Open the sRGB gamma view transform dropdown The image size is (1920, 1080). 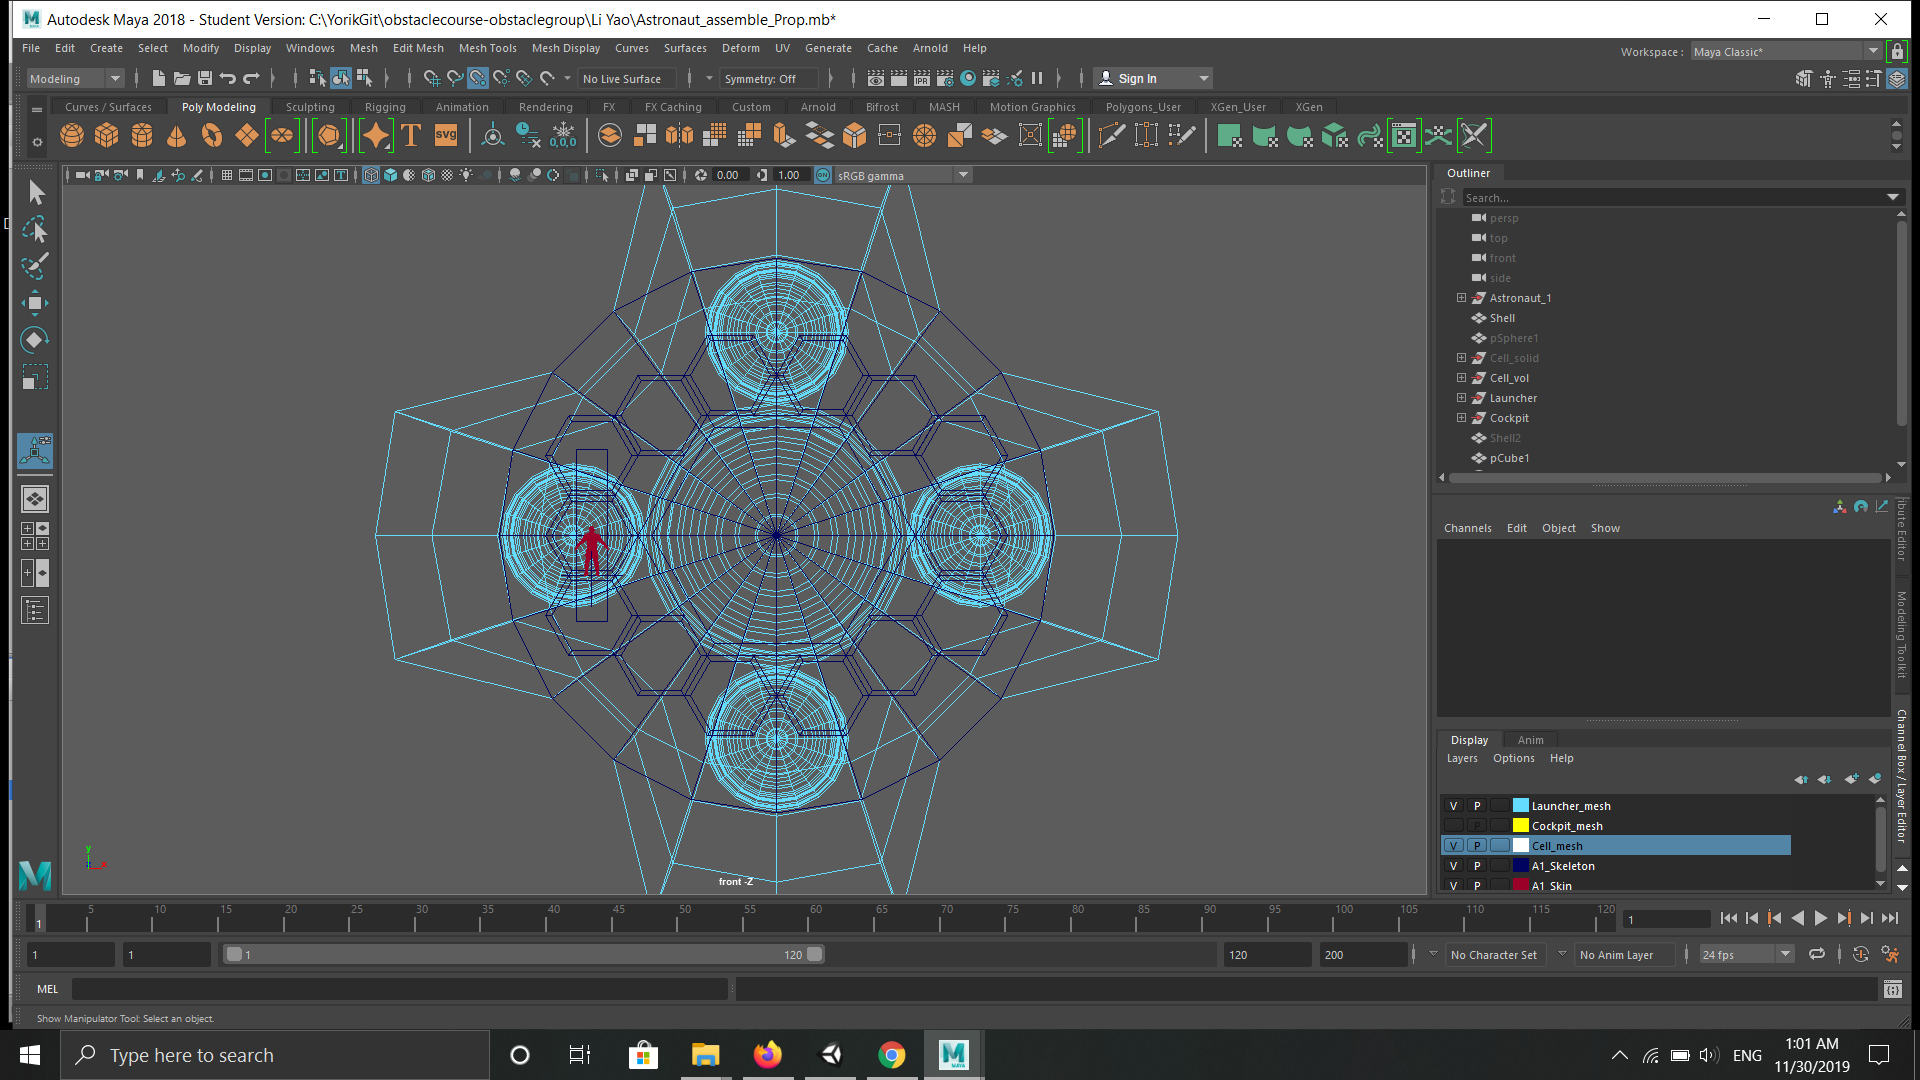[x=963, y=175]
